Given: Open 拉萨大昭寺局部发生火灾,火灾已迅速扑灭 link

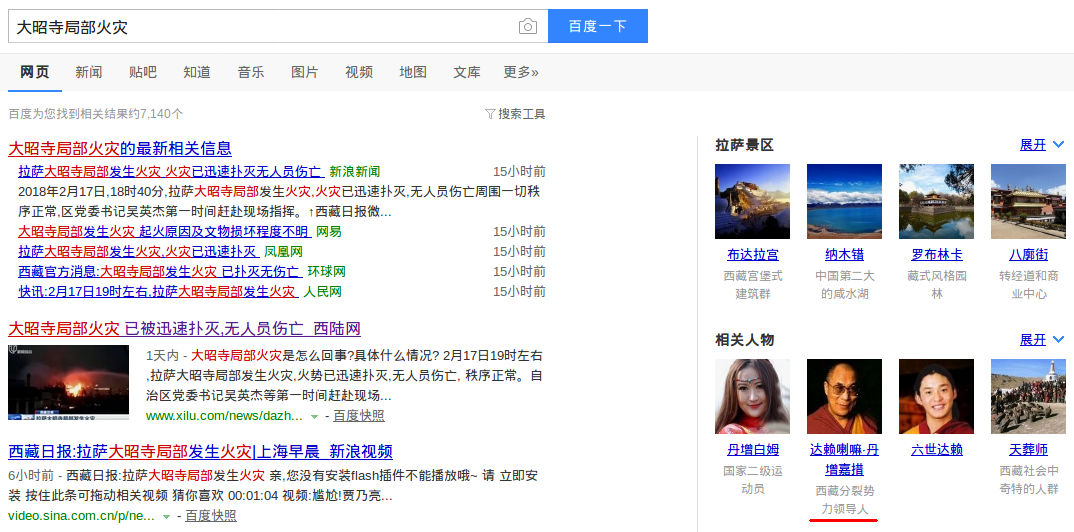Looking at the screenshot, I should [138, 251].
